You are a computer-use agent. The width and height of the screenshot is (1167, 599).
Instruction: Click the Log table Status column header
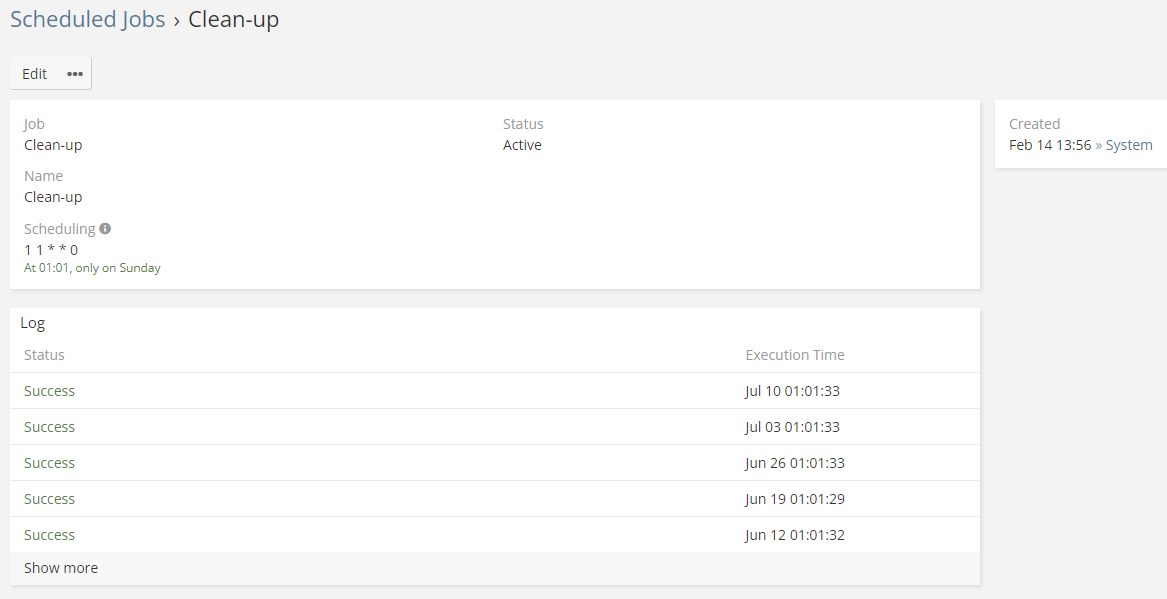44,355
